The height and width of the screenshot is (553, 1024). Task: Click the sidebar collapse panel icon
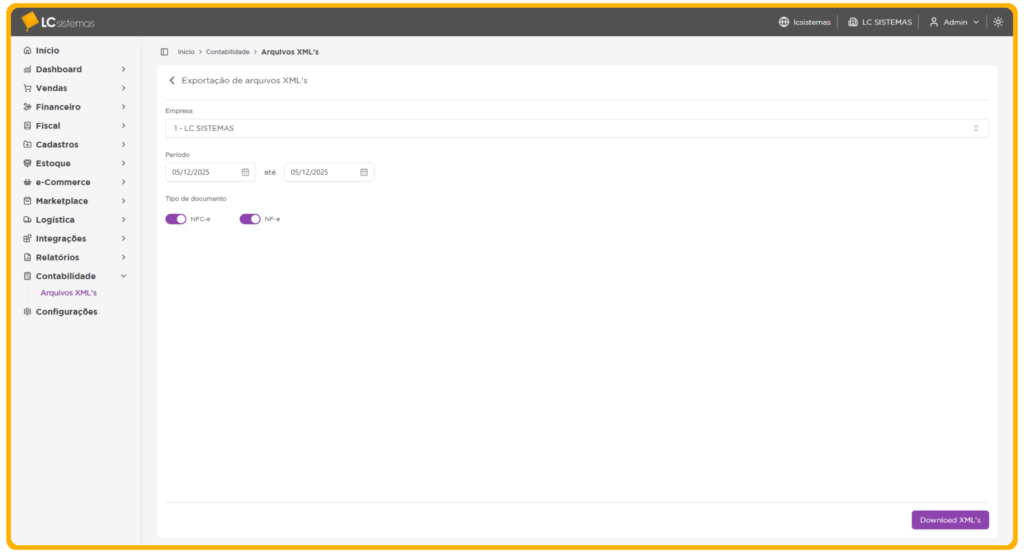[x=164, y=51]
